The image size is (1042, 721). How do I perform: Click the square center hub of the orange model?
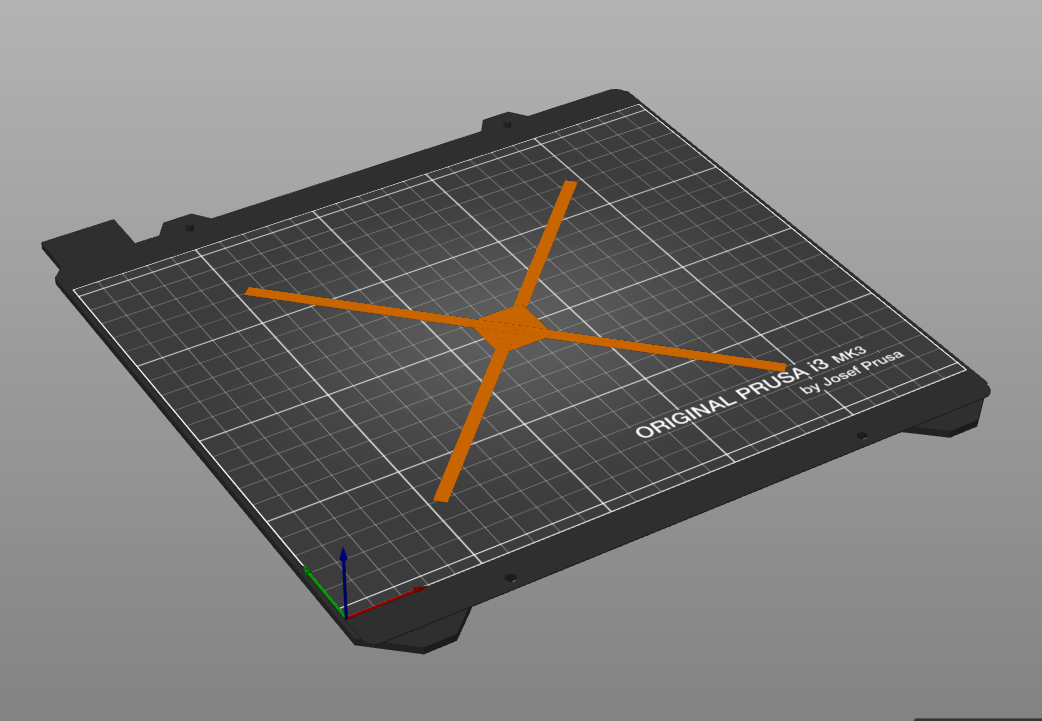pyautogui.click(x=510, y=325)
